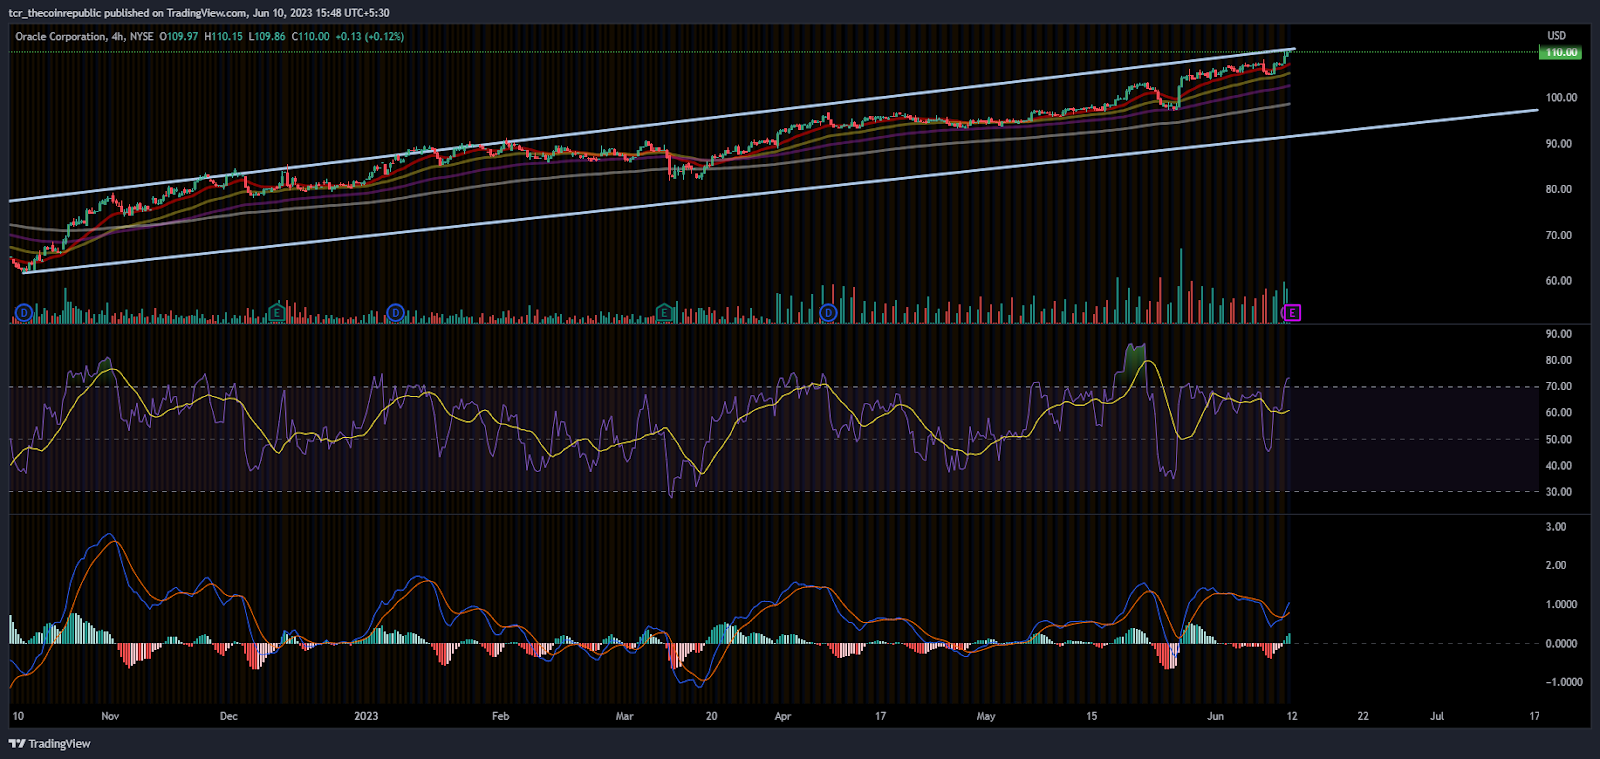The height and width of the screenshot is (759, 1600).
Task: Click the 70.00 price axis label
Action: click(x=1558, y=236)
